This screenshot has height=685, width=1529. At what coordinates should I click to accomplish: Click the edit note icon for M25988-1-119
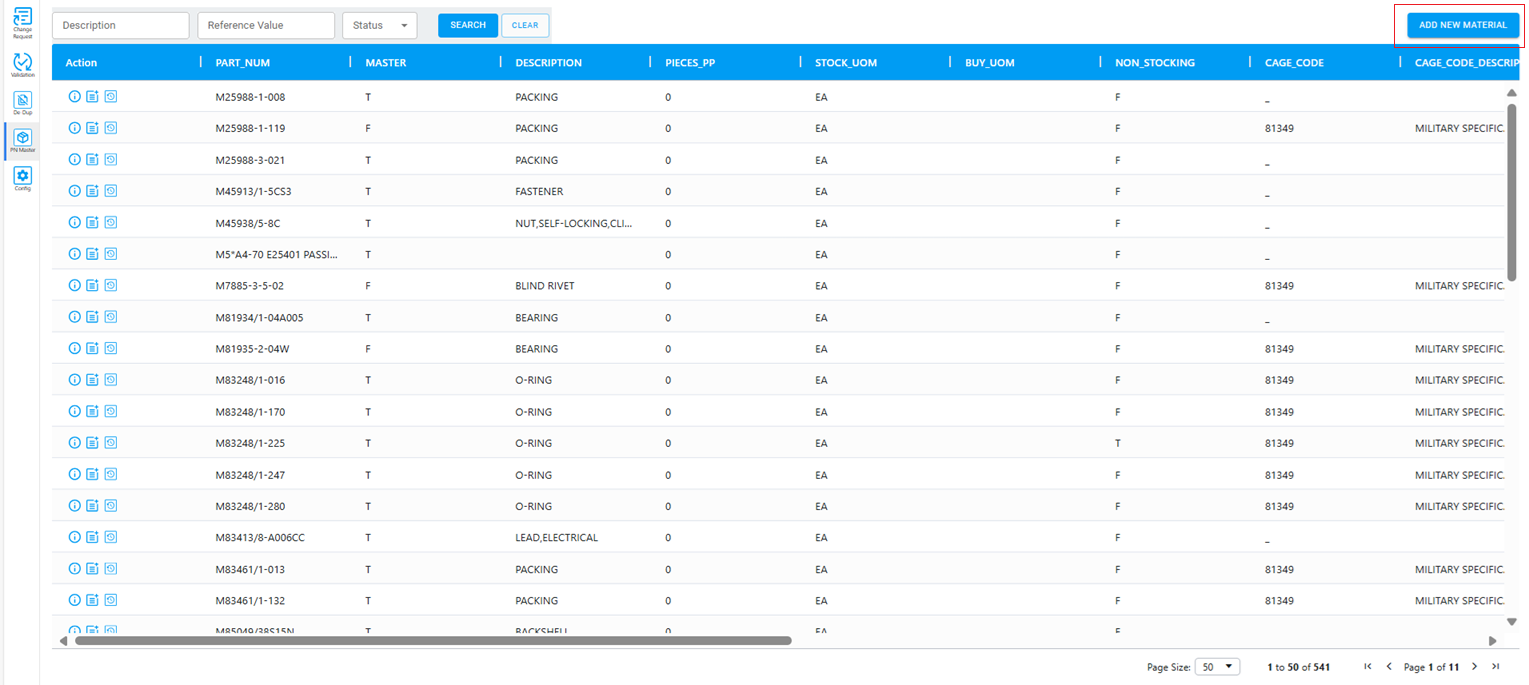tap(92, 128)
